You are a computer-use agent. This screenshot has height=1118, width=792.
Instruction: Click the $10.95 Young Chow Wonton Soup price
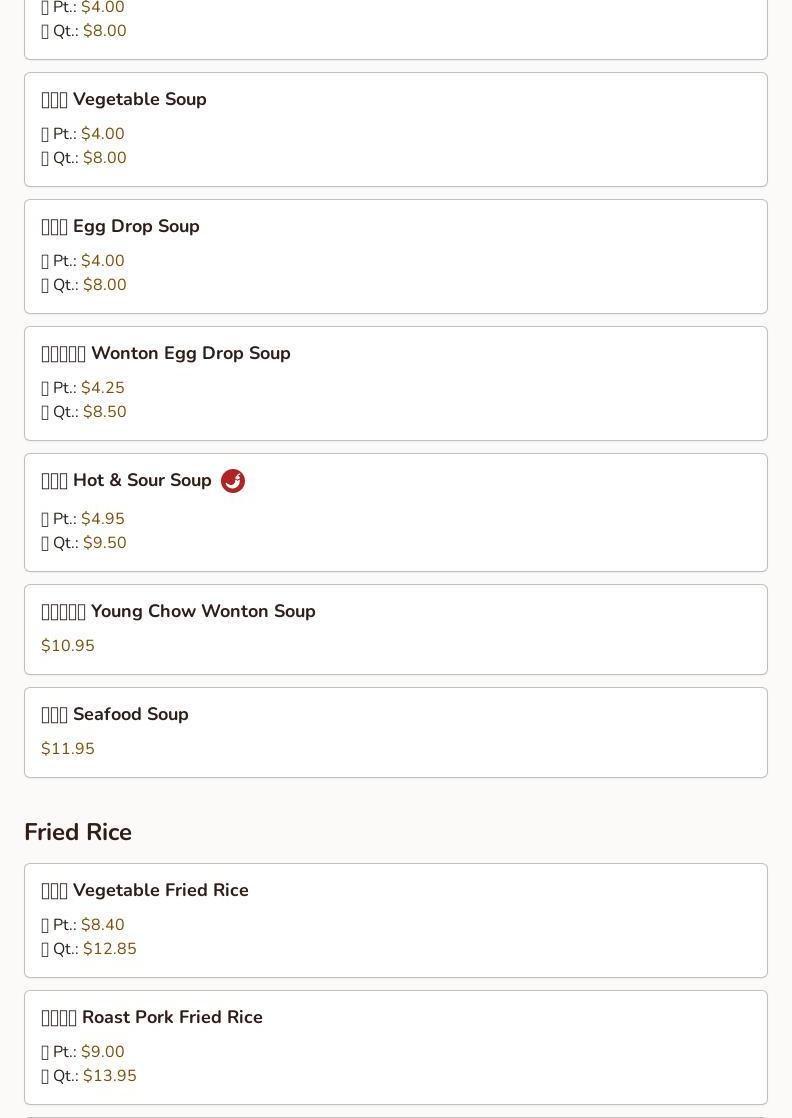click(x=68, y=646)
